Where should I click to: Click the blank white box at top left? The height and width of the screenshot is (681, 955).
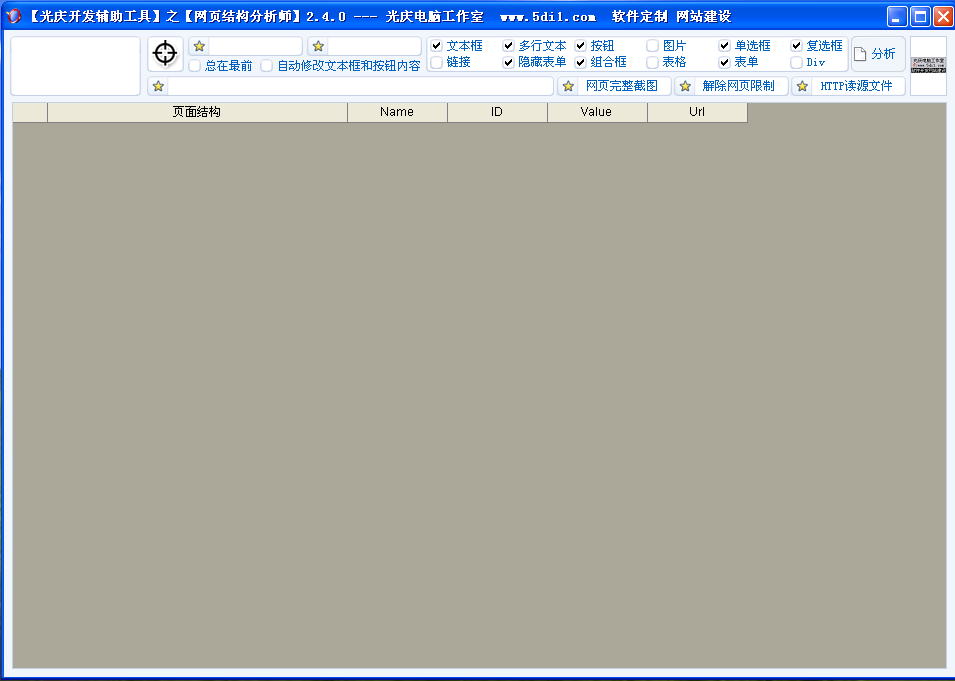[76, 66]
